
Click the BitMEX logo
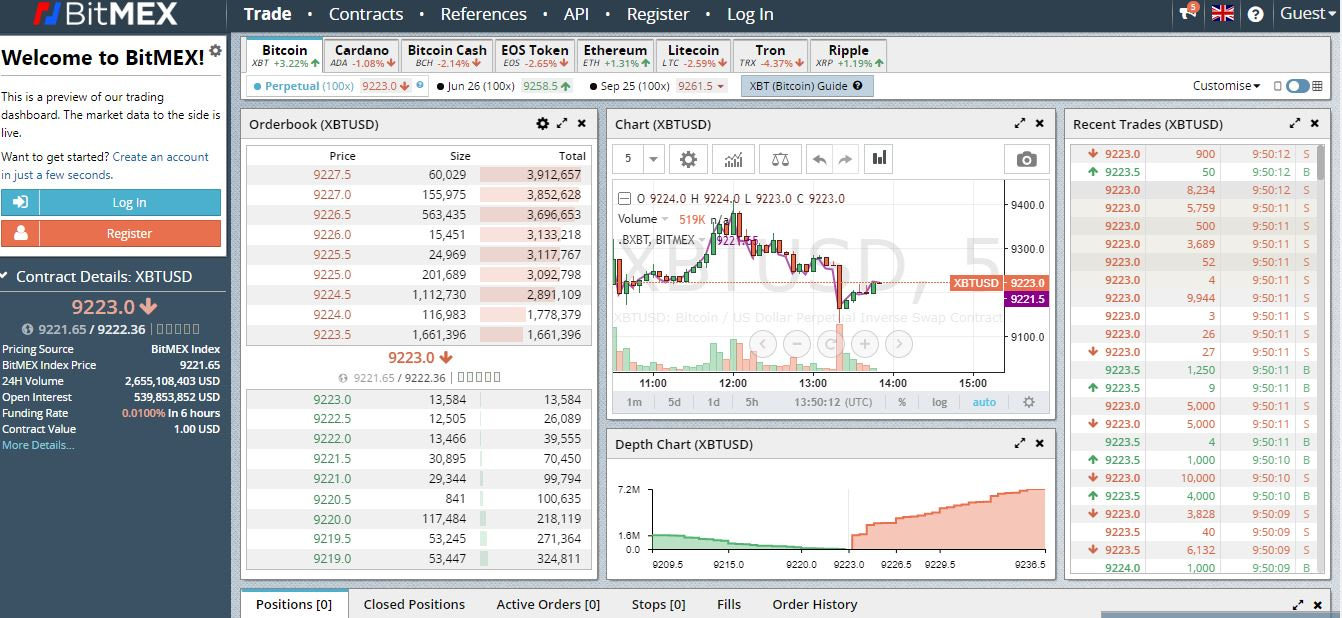tap(105, 14)
